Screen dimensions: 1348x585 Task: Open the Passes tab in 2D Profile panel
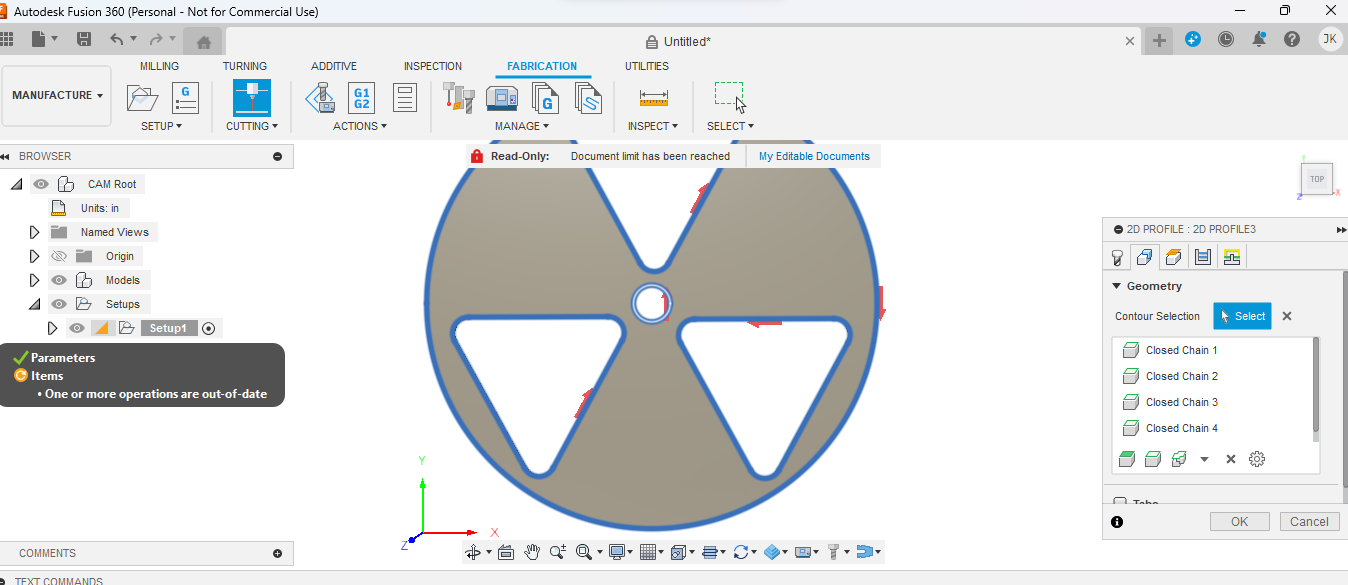1203,257
